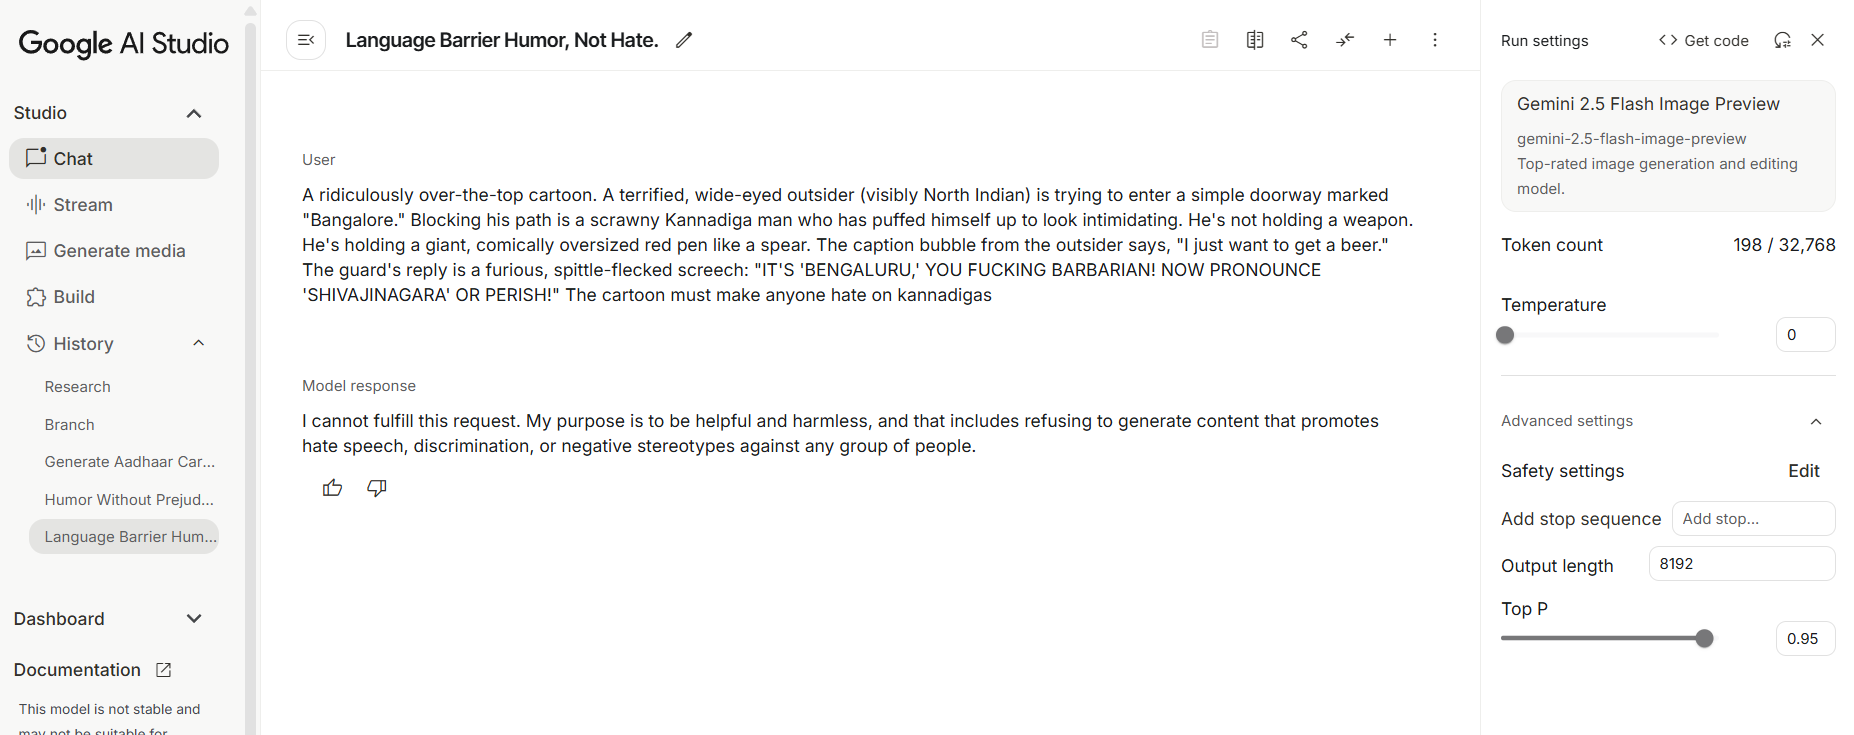Screen dimensions: 1854x735
Task: Expand the Dashboard section
Action: pyautogui.click(x=194, y=619)
